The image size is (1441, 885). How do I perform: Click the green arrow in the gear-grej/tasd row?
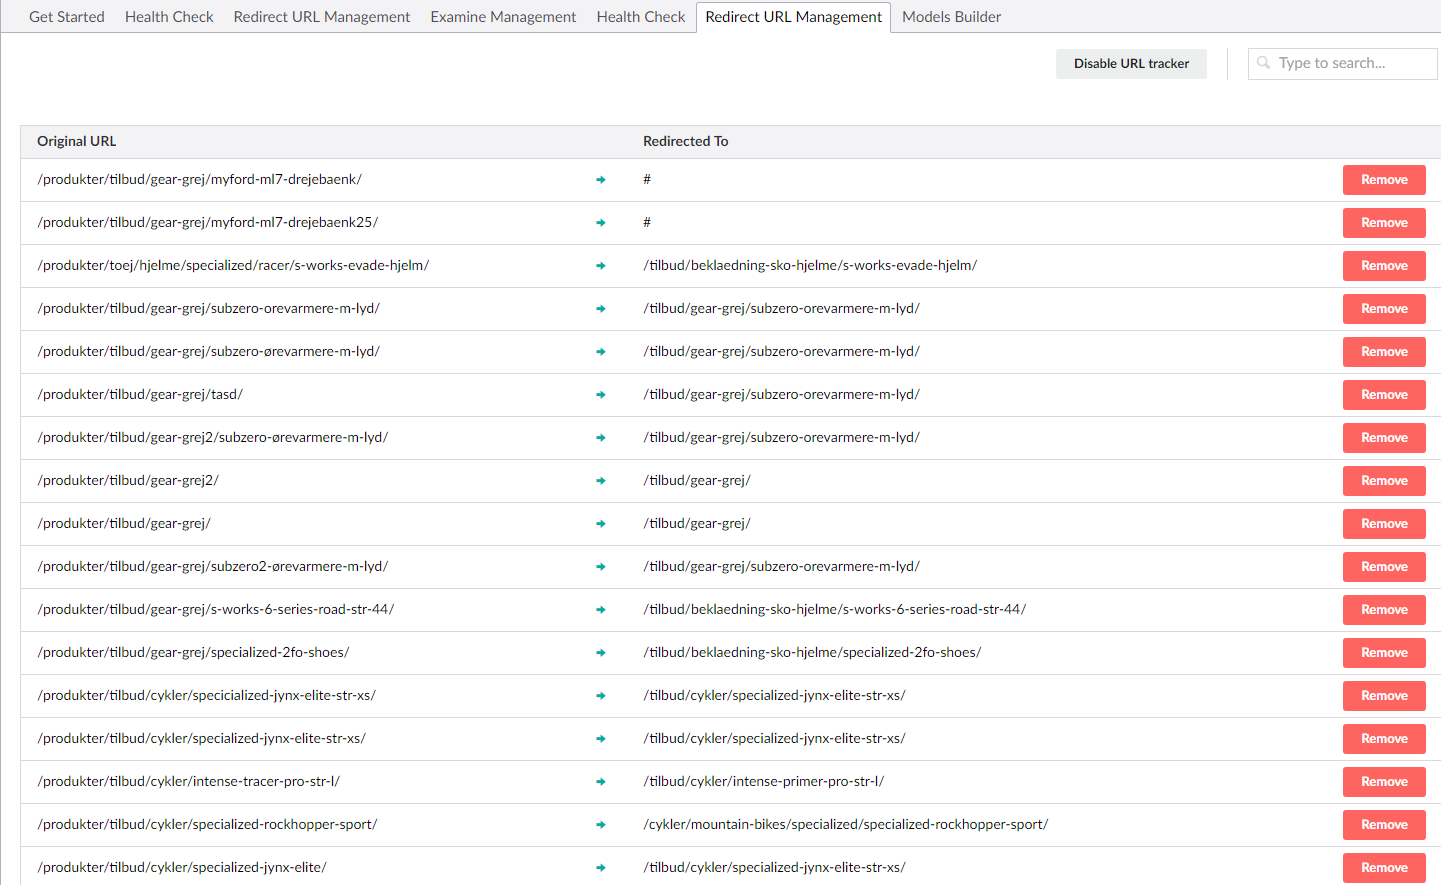click(x=601, y=395)
